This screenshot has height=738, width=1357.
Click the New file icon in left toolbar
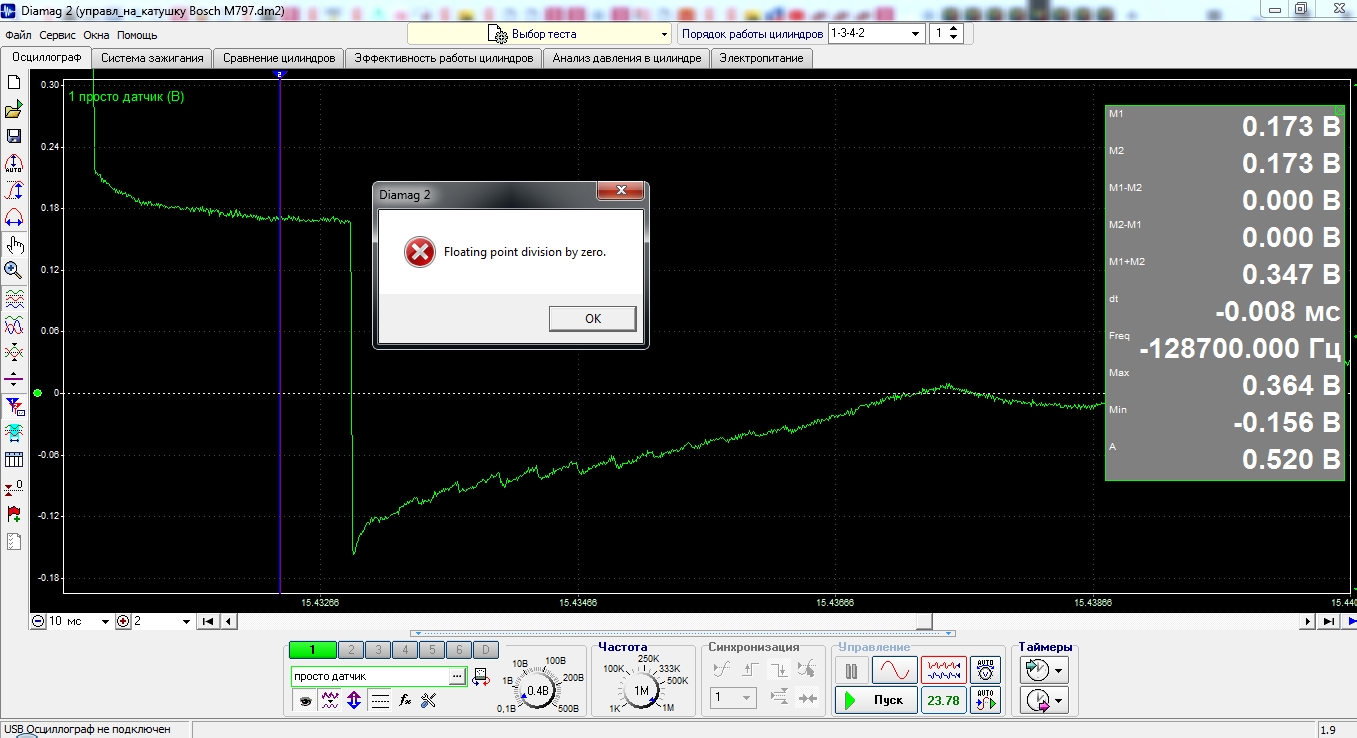[14, 82]
